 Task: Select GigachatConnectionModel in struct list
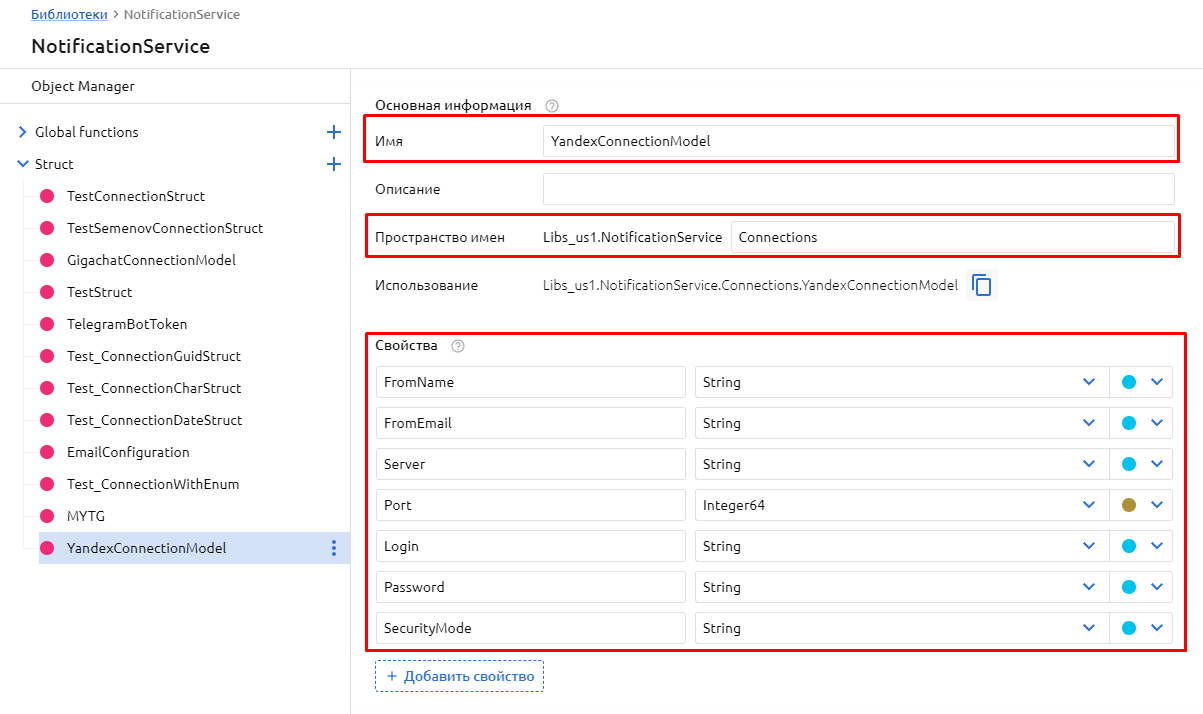pyautogui.click(x=151, y=260)
